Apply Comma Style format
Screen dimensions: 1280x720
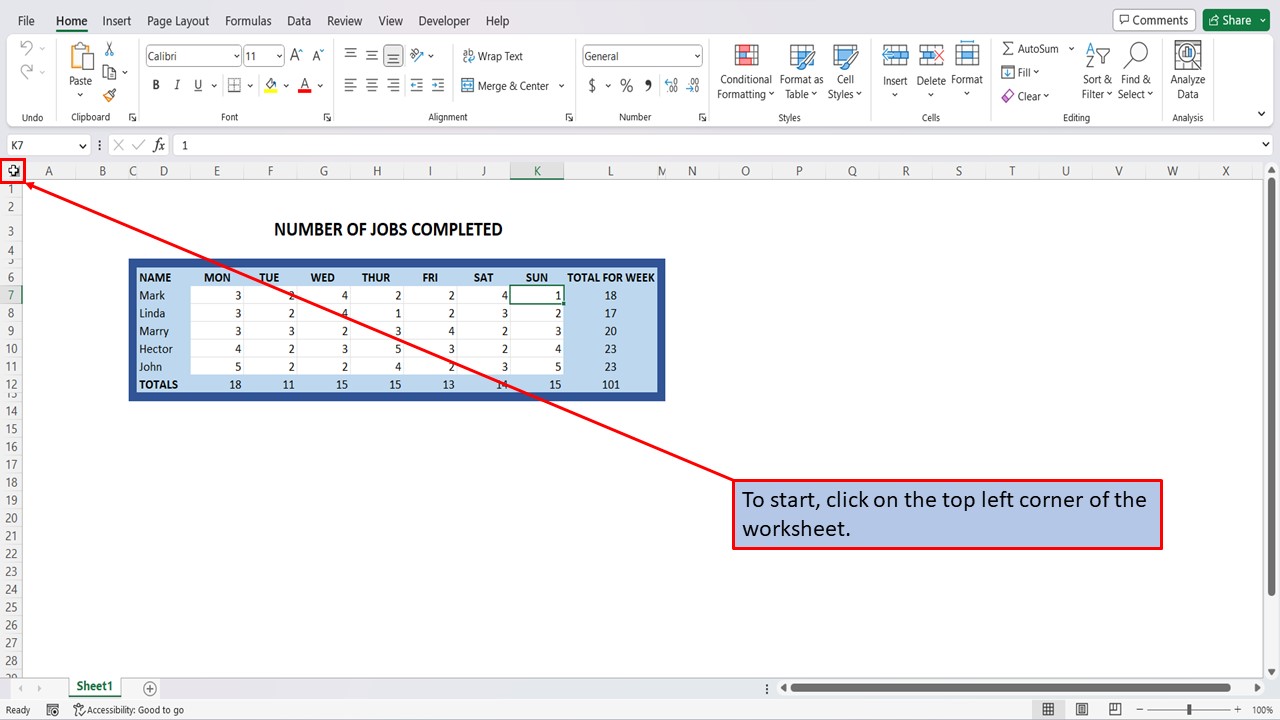648,86
